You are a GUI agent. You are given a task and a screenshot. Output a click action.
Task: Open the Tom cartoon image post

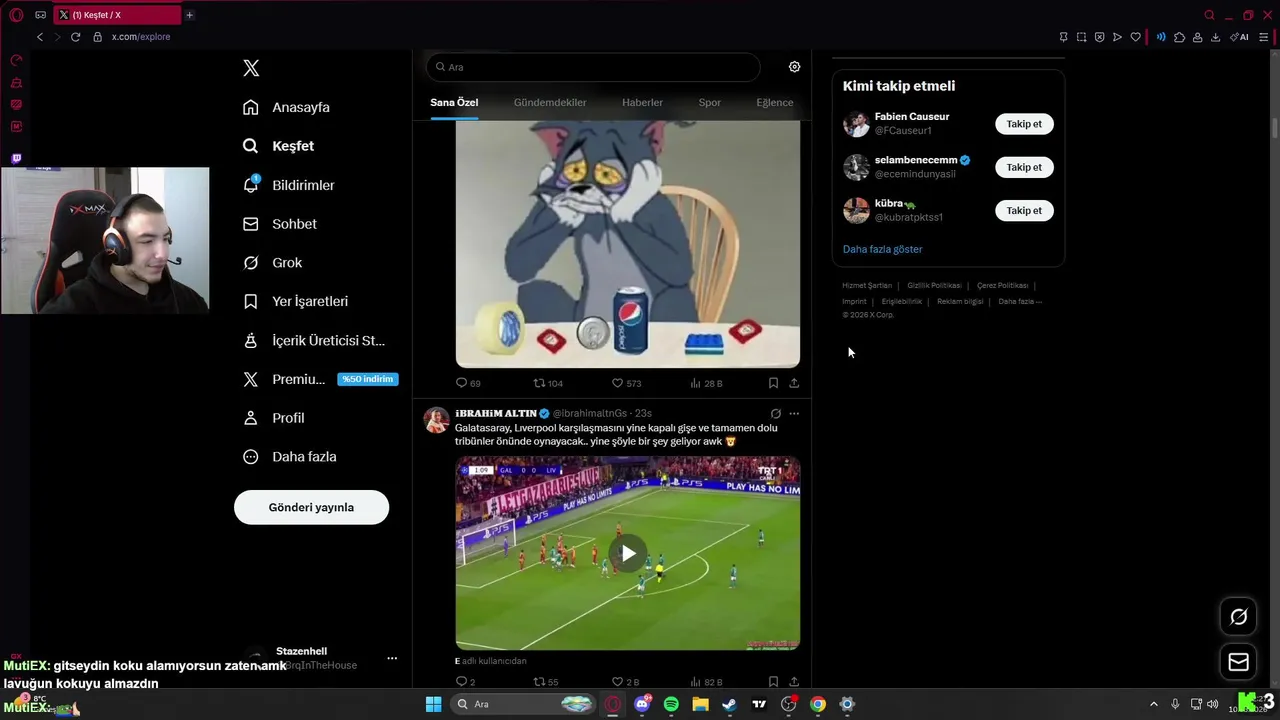pos(627,244)
